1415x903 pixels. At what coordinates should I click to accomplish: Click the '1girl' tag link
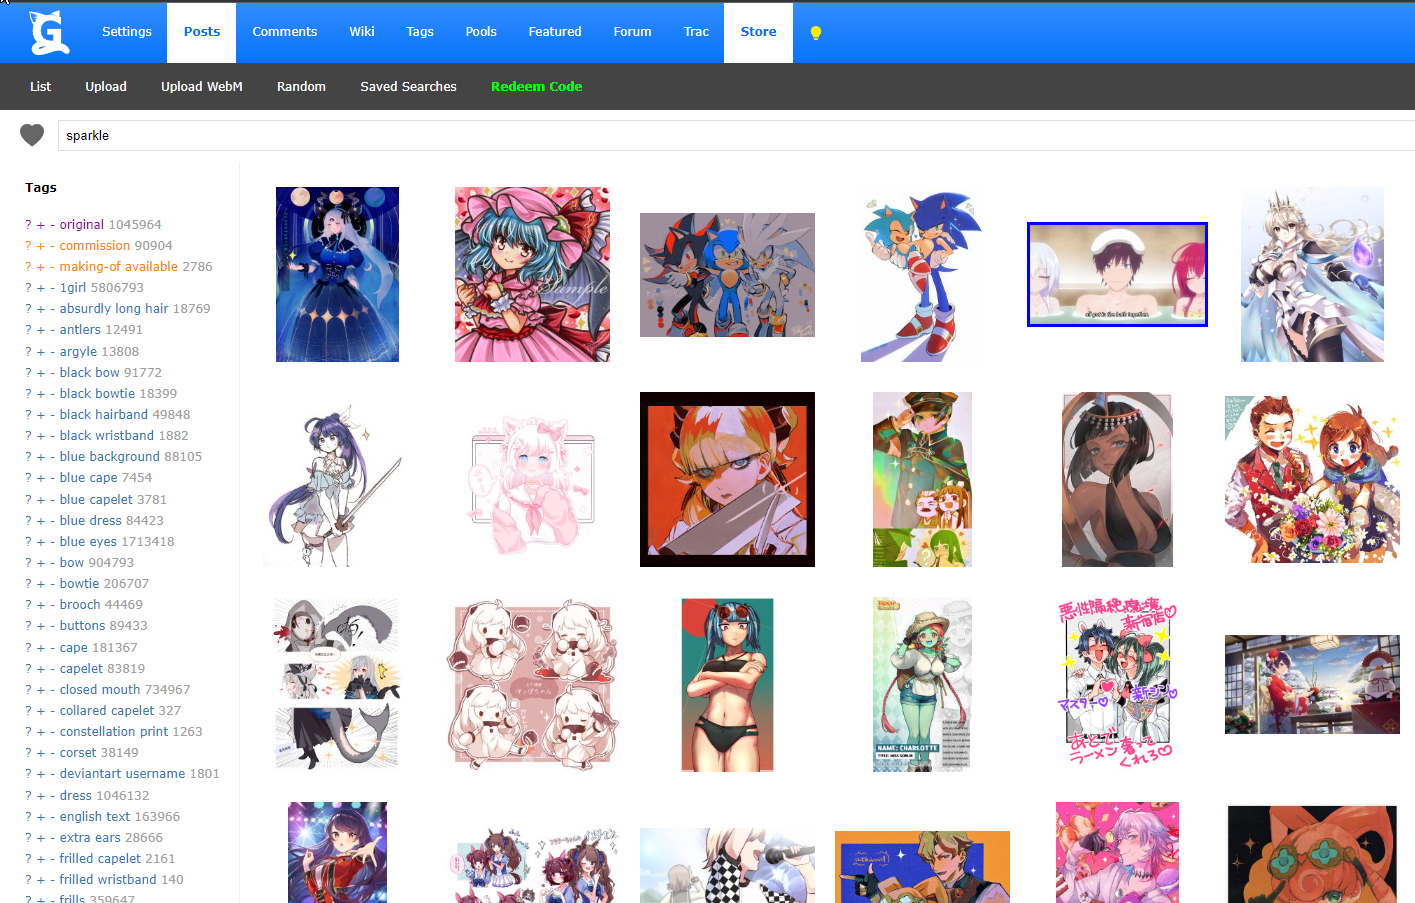point(73,288)
